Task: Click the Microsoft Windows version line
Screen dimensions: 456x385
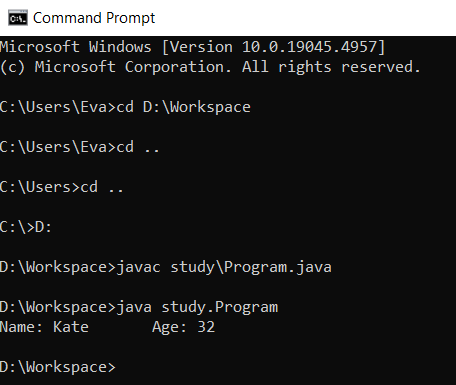Action: (193, 47)
